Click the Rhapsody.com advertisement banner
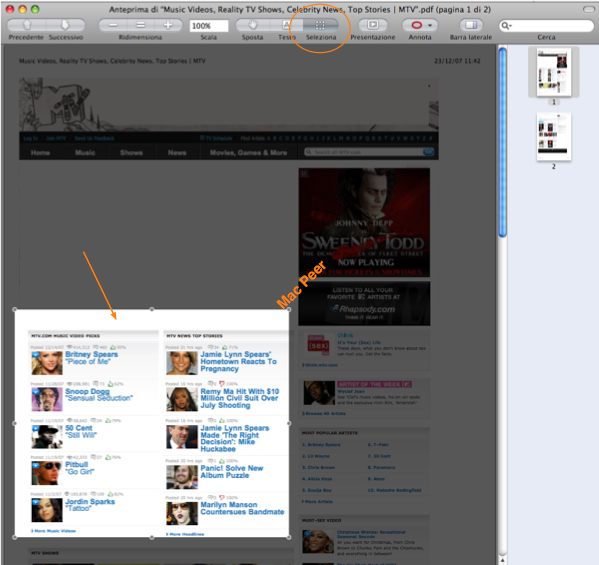Image resolution: width=599 pixels, height=565 pixels. (364, 304)
